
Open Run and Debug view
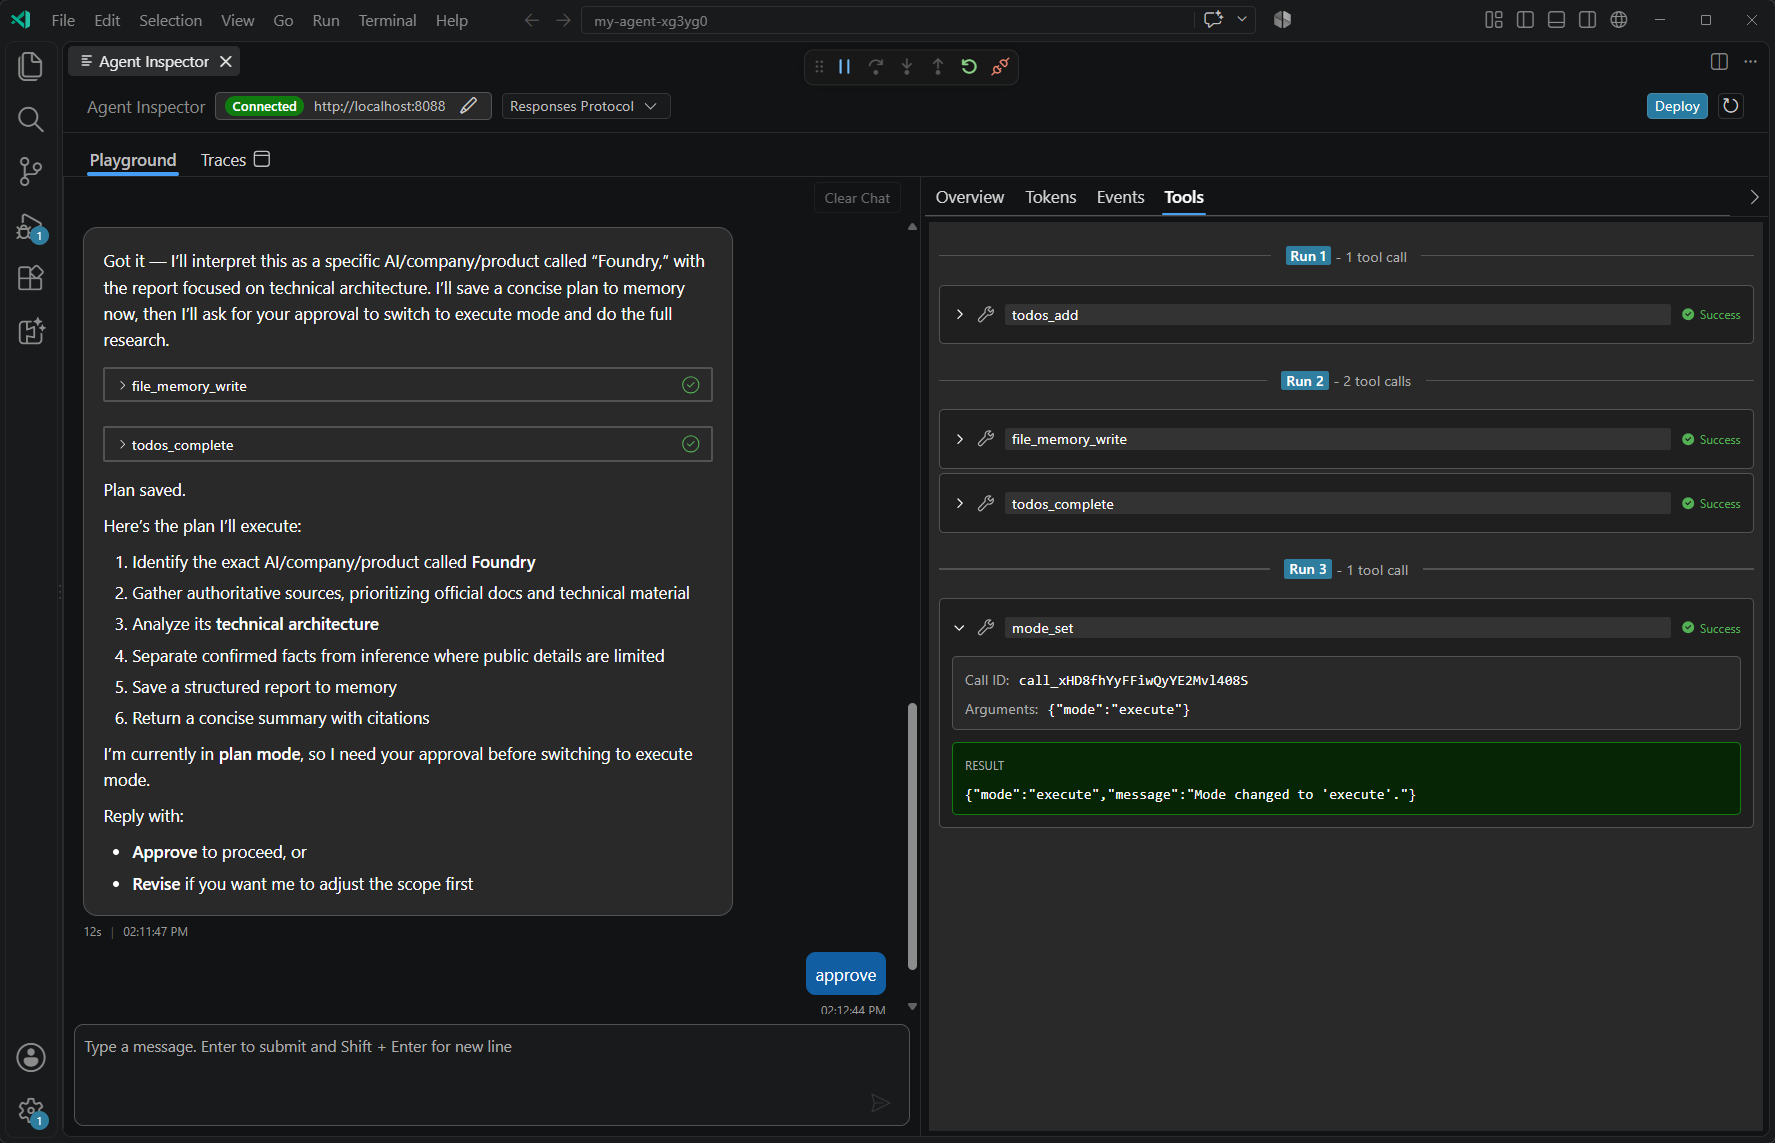pos(31,227)
